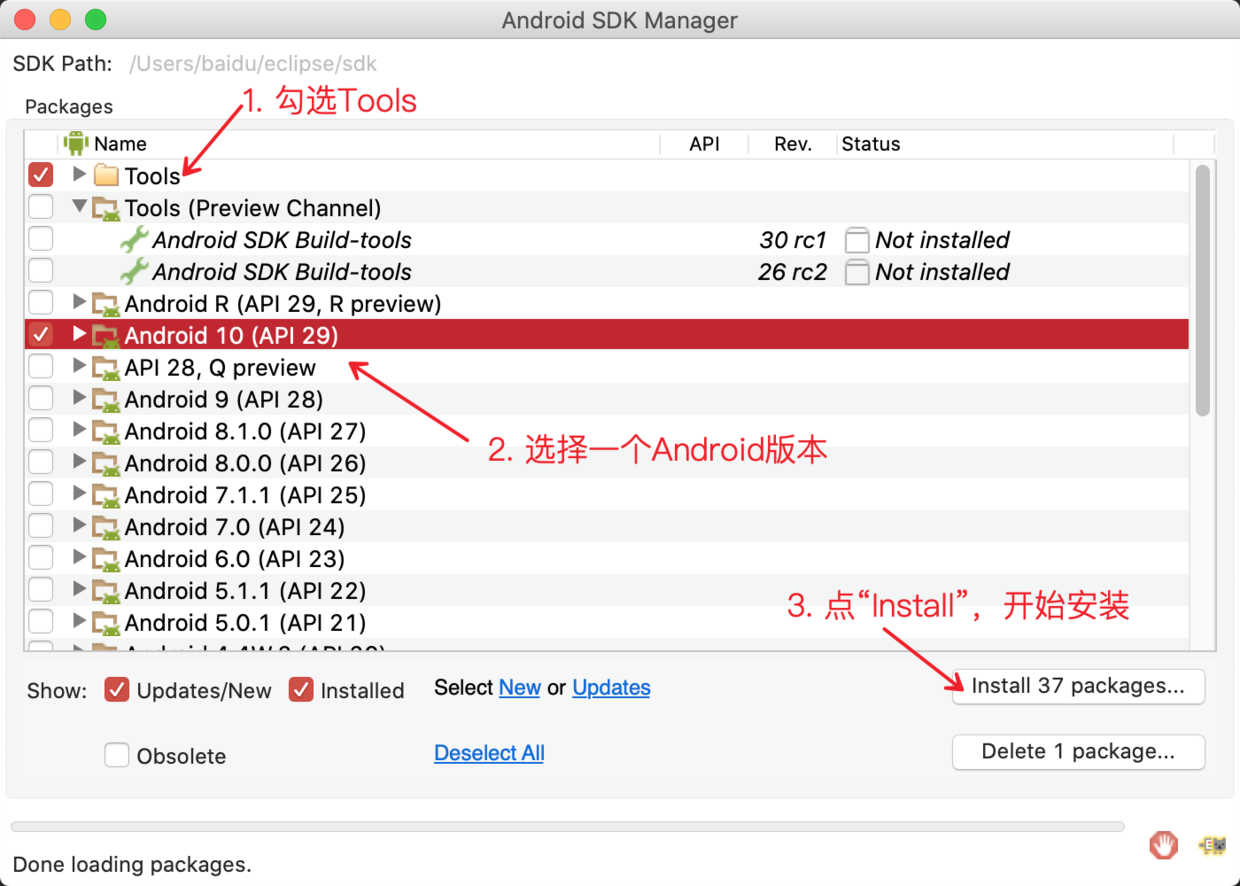
Task: Expand the Android 7.1.1 (API 25) node
Action: [79, 494]
